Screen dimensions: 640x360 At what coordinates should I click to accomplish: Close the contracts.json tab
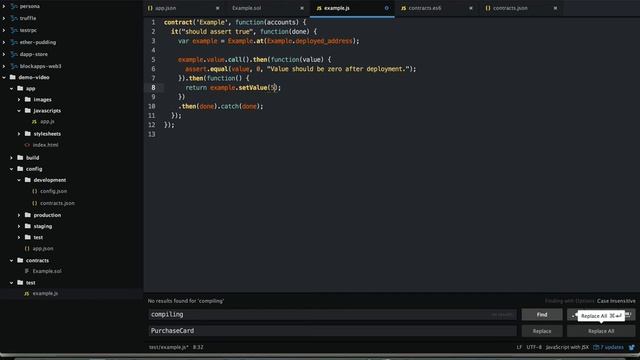tap(556, 8)
